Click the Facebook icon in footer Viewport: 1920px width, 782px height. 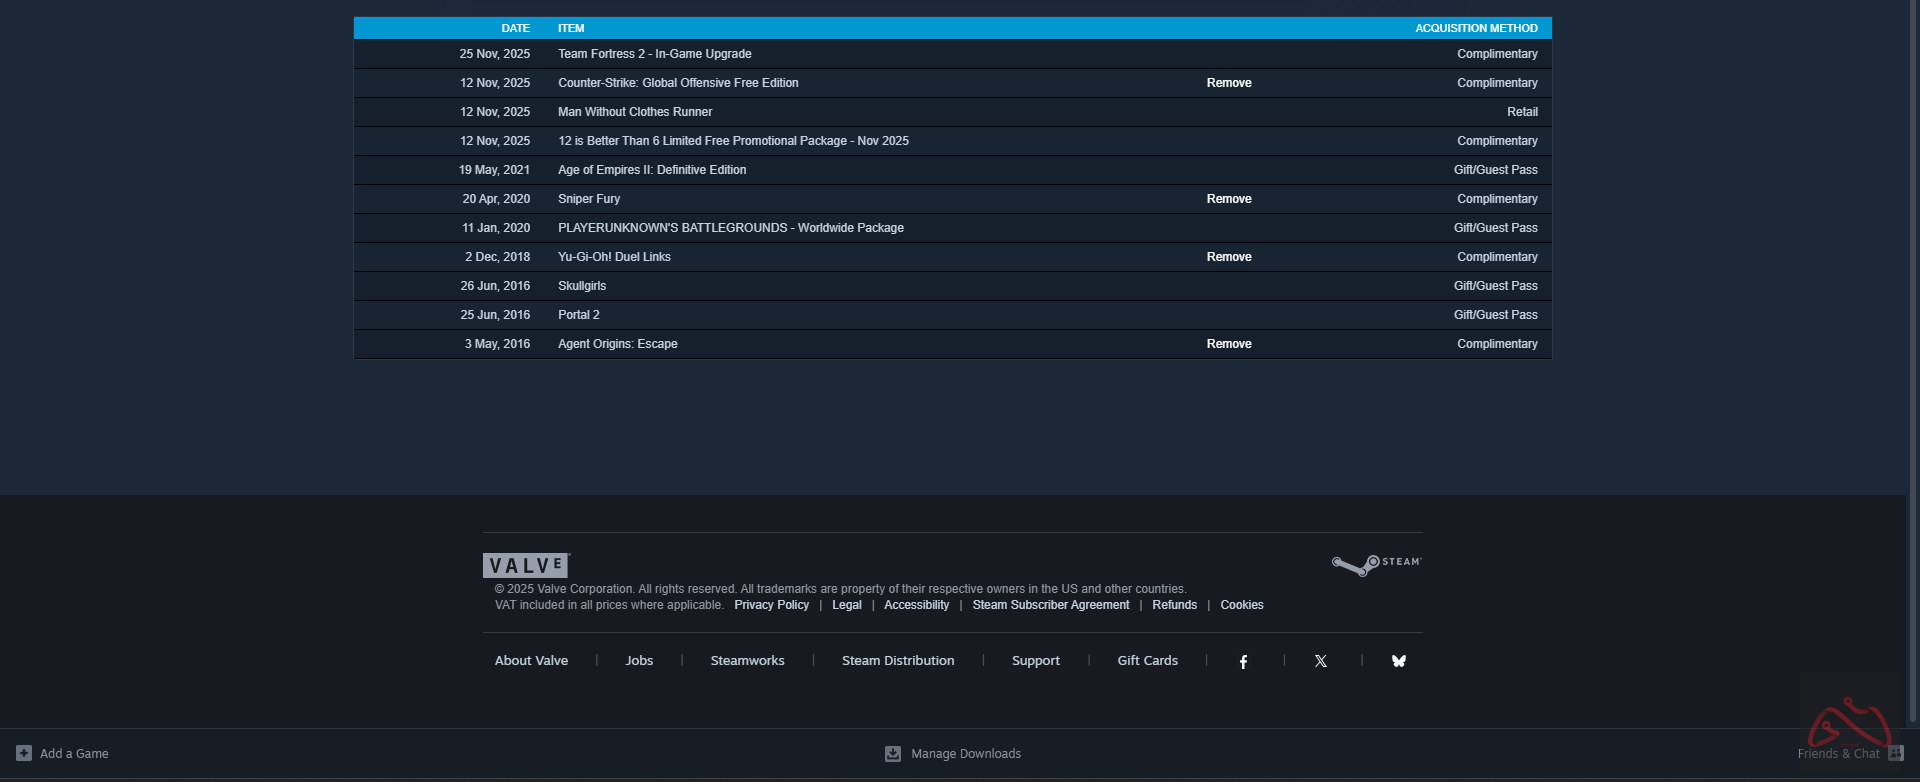(x=1243, y=662)
